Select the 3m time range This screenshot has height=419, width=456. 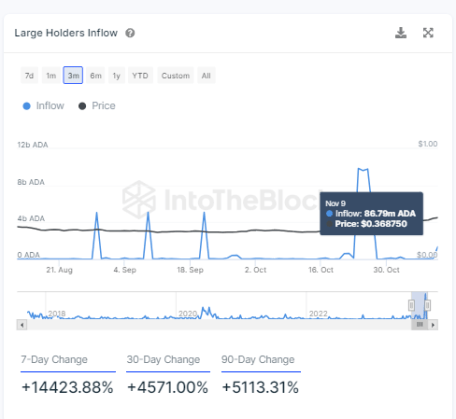pyautogui.click(x=73, y=75)
